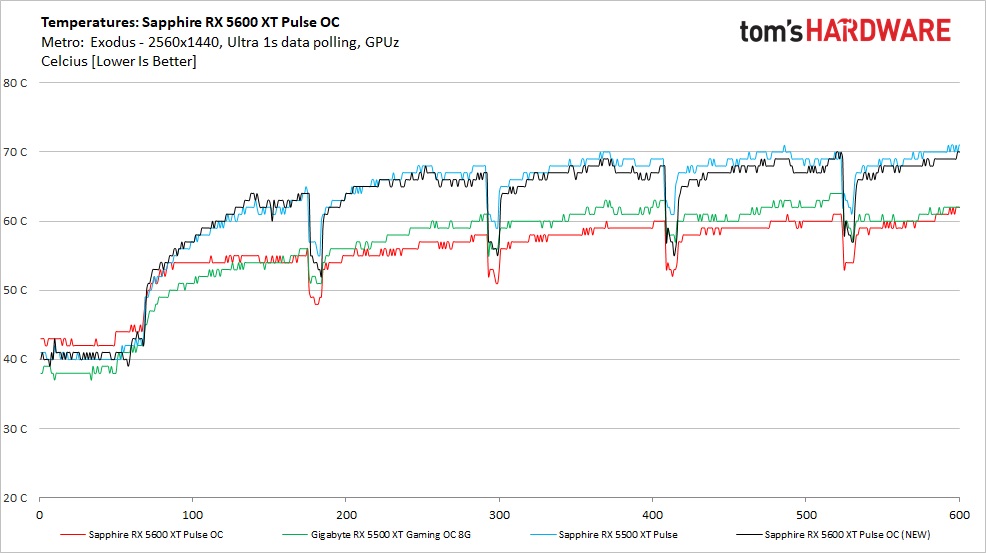This screenshot has height=553, width=986.
Task: Click the '0' x-axis tick label
Action: click(x=40, y=515)
